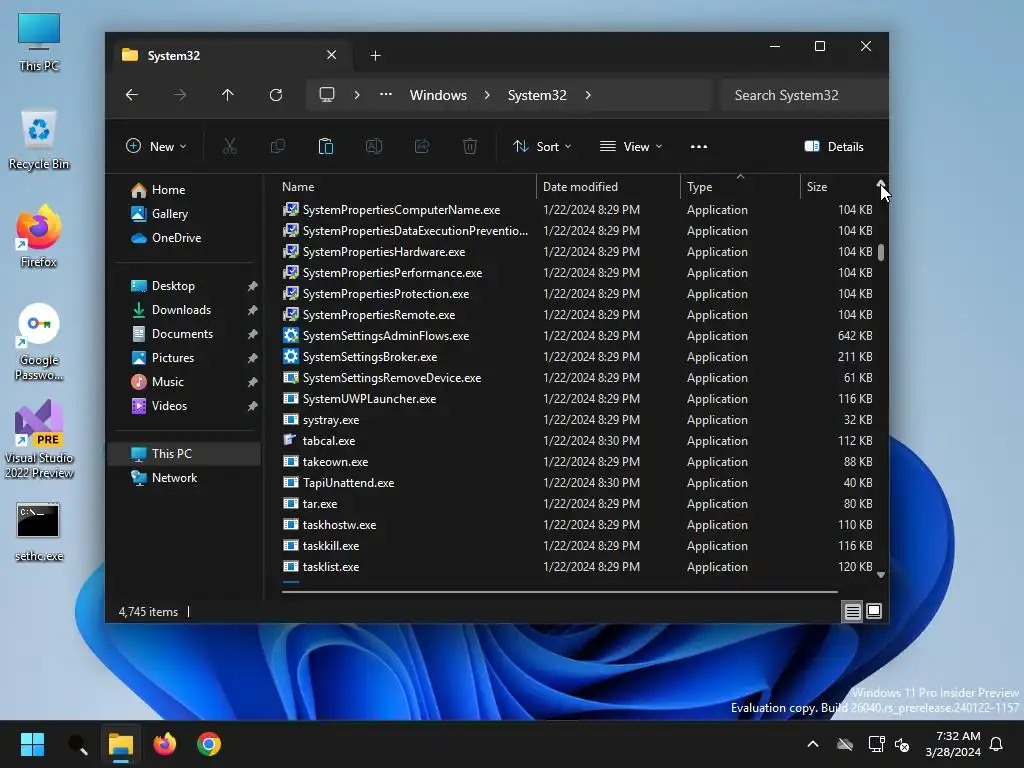Open Chrome from the taskbar
The width and height of the screenshot is (1024, 768).
(209, 744)
